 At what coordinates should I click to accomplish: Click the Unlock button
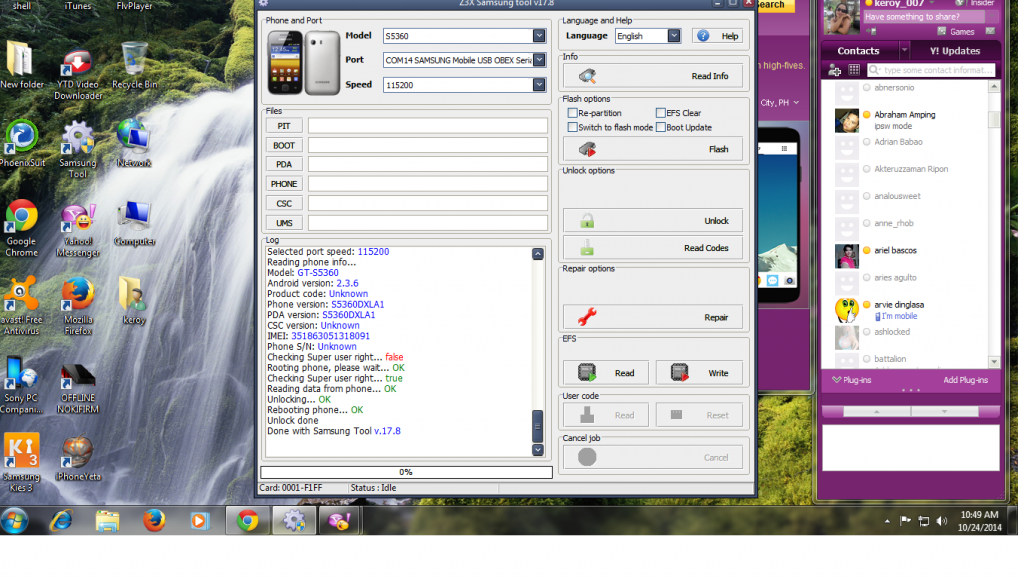(x=652, y=221)
